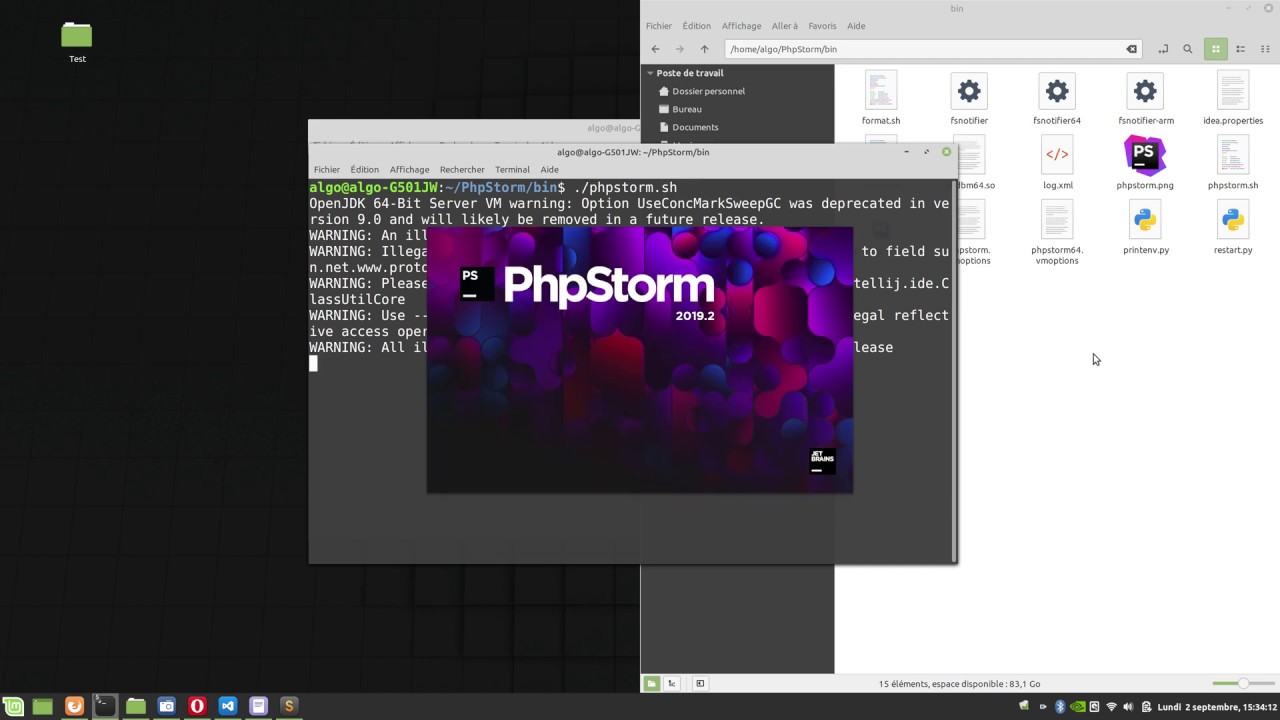Screen dimensions: 1280x720
Task: Go back in the bin file manager
Action: [655, 49]
